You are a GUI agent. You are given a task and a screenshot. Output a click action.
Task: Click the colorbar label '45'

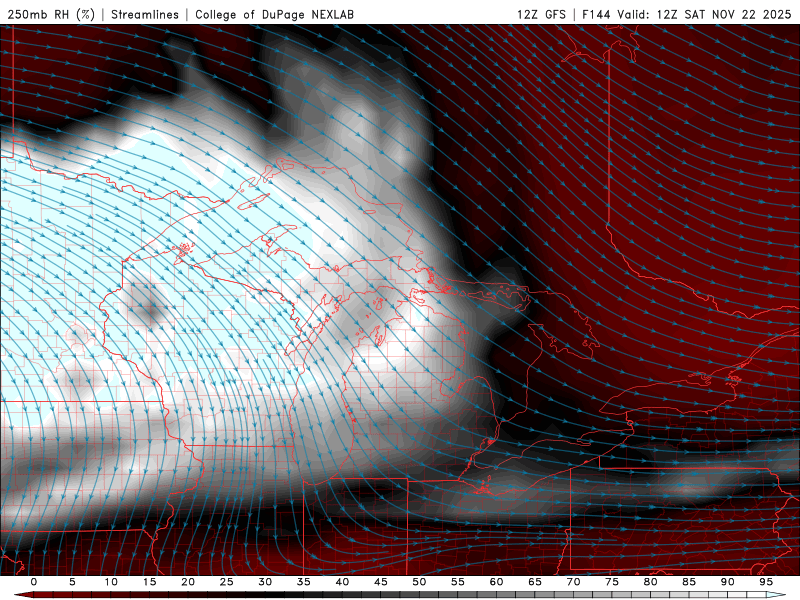point(381,582)
